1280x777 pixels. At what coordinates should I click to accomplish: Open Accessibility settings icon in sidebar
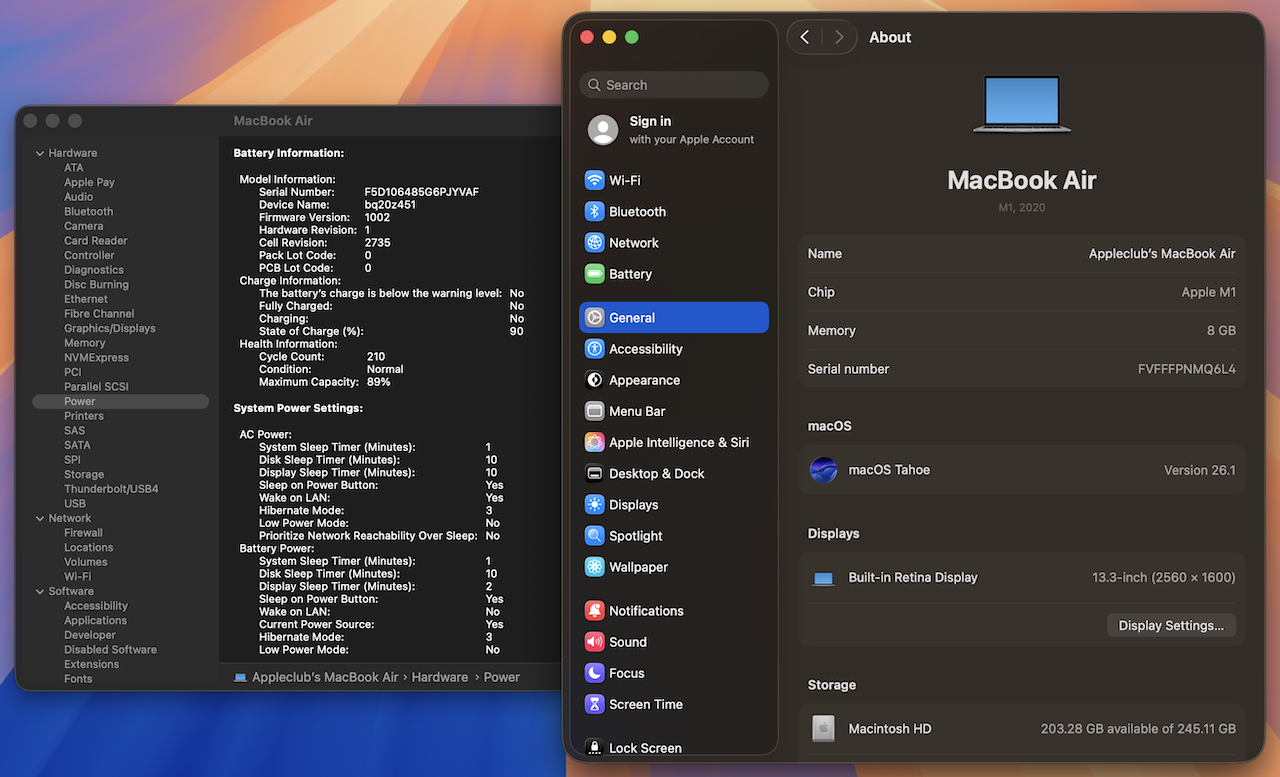point(595,349)
